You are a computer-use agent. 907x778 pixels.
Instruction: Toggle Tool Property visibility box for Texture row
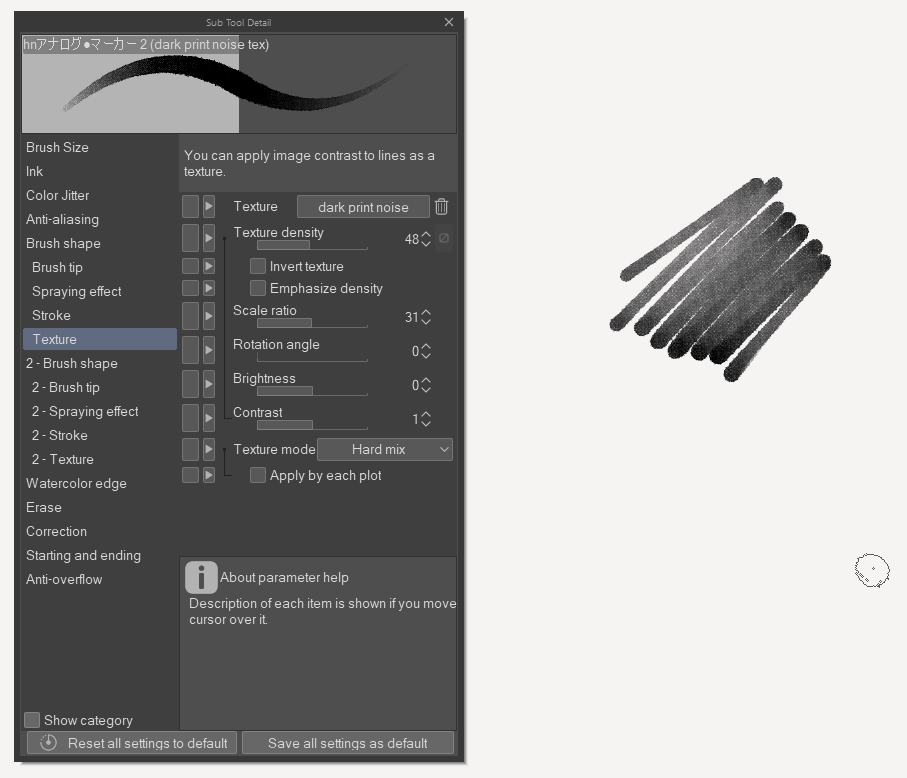point(190,207)
